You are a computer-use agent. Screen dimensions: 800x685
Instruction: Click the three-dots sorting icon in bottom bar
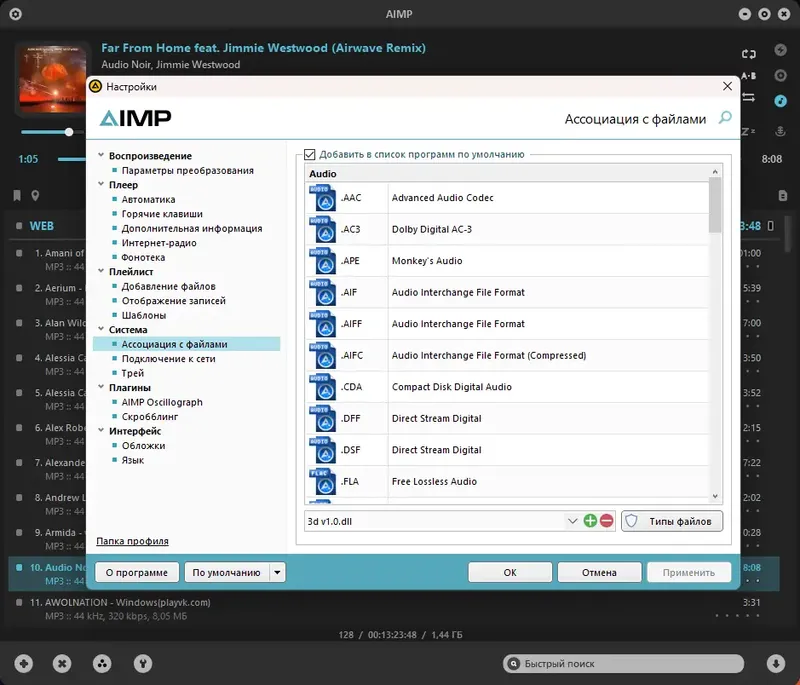pos(102,664)
